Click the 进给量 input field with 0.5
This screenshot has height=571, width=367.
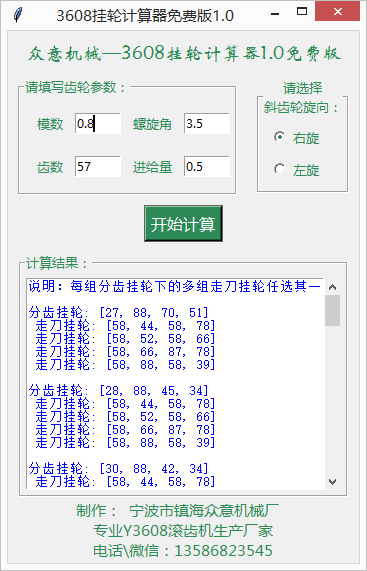click(207, 166)
